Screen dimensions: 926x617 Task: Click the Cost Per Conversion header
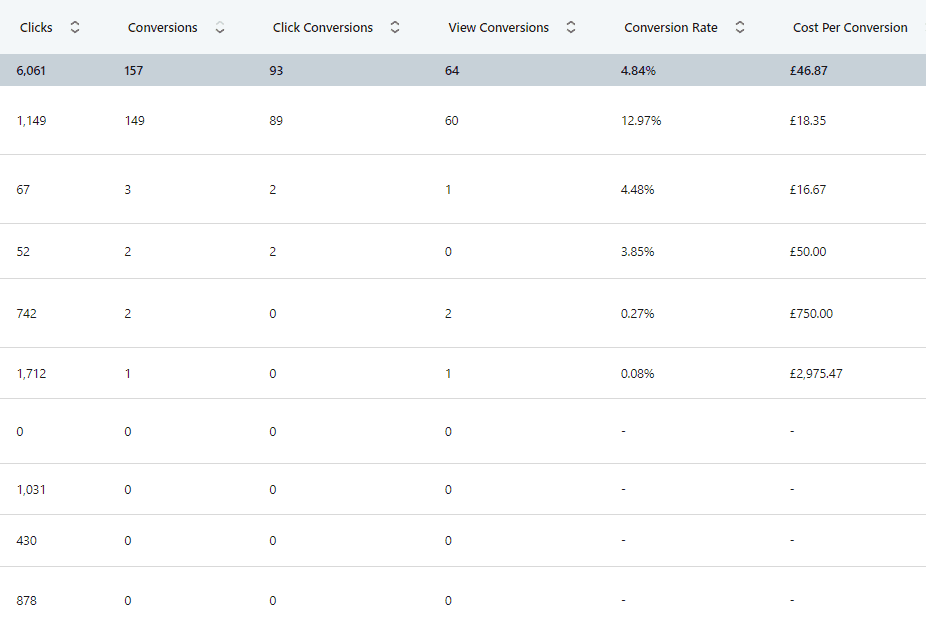click(x=850, y=28)
